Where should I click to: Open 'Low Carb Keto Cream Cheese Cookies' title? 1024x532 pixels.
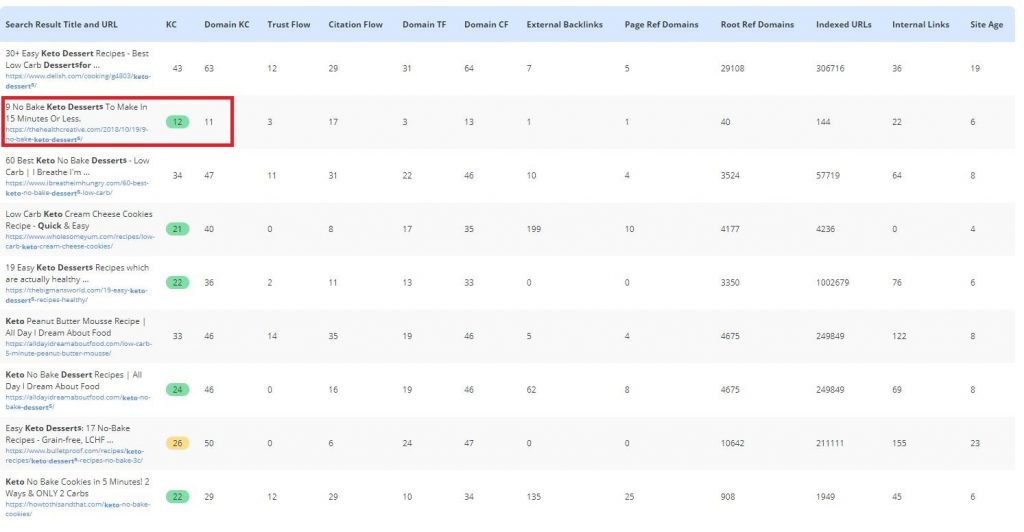pyautogui.click(x=78, y=219)
